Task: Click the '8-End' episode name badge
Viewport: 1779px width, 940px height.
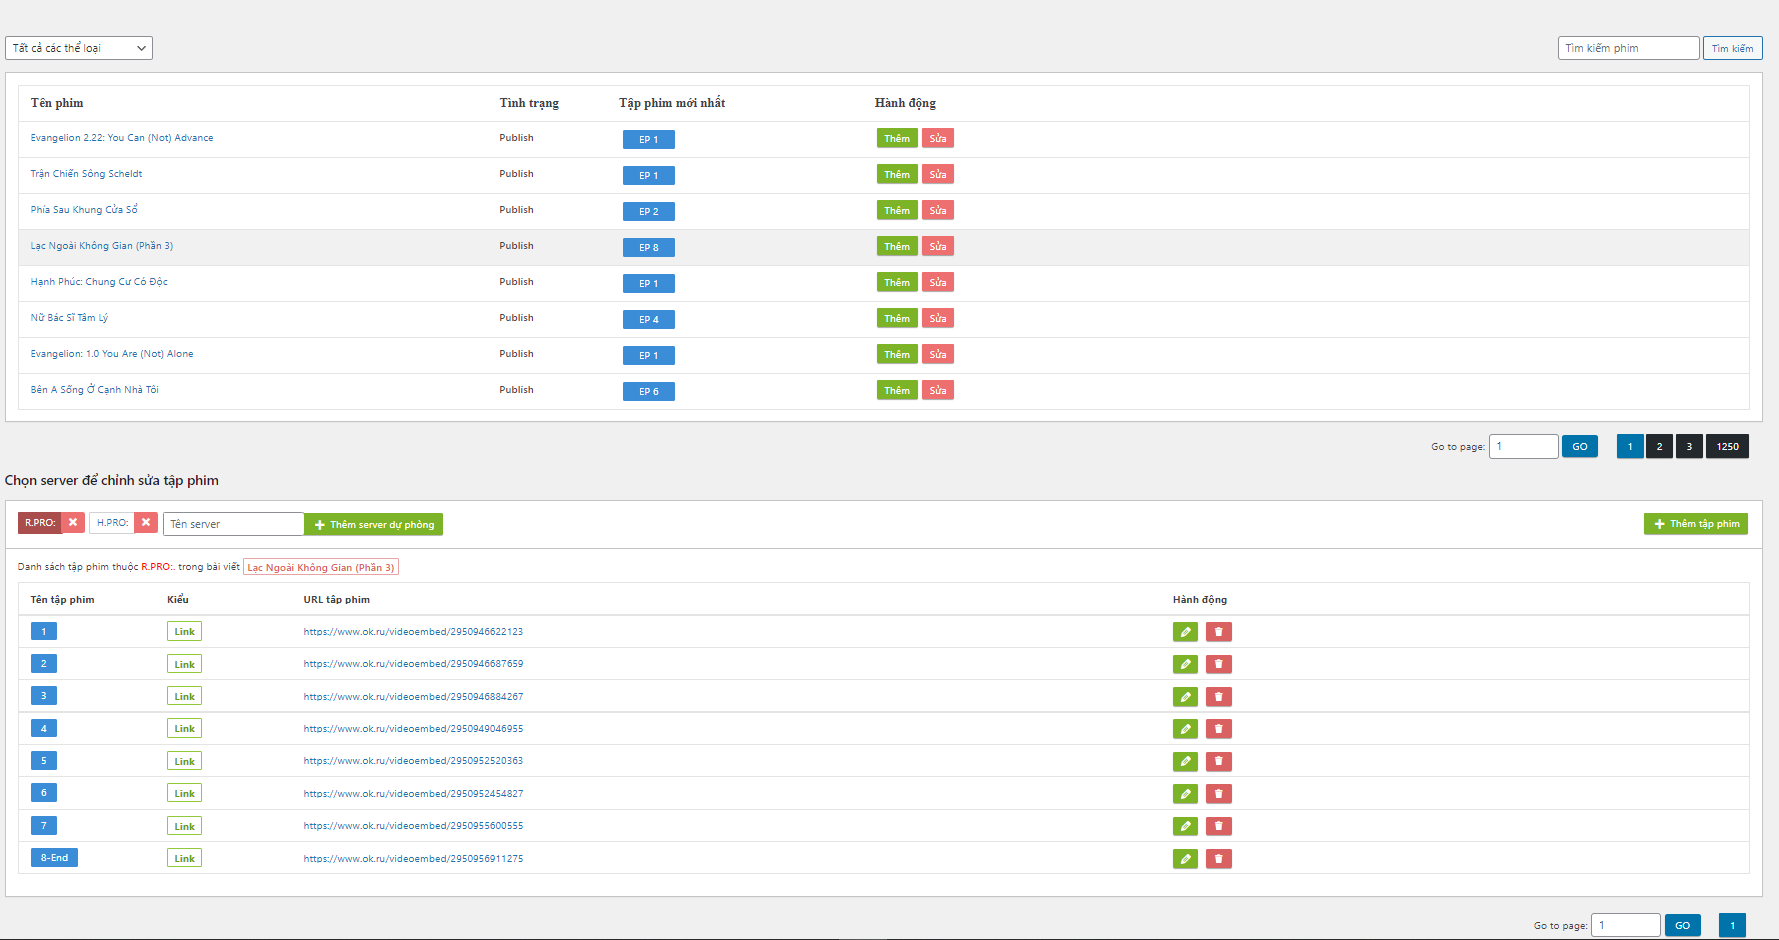Action: pyautogui.click(x=54, y=858)
